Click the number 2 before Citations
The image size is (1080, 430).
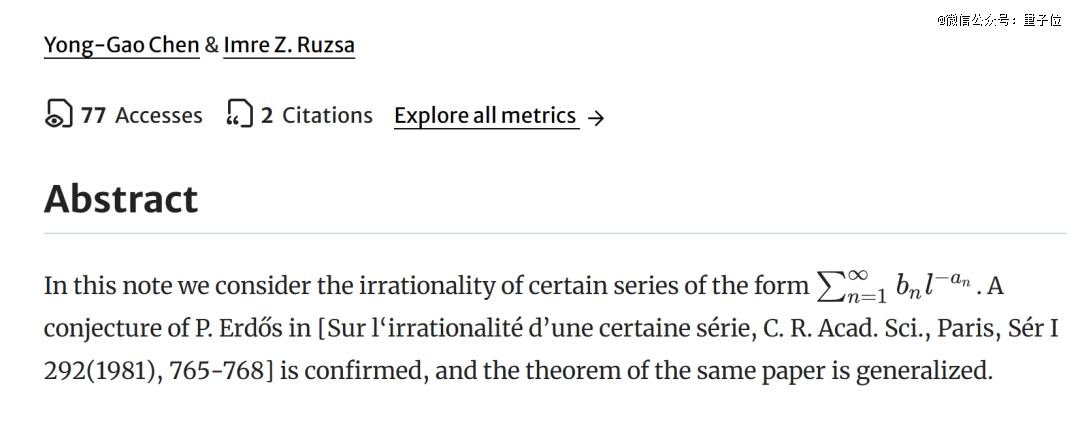pyautogui.click(x=267, y=116)
